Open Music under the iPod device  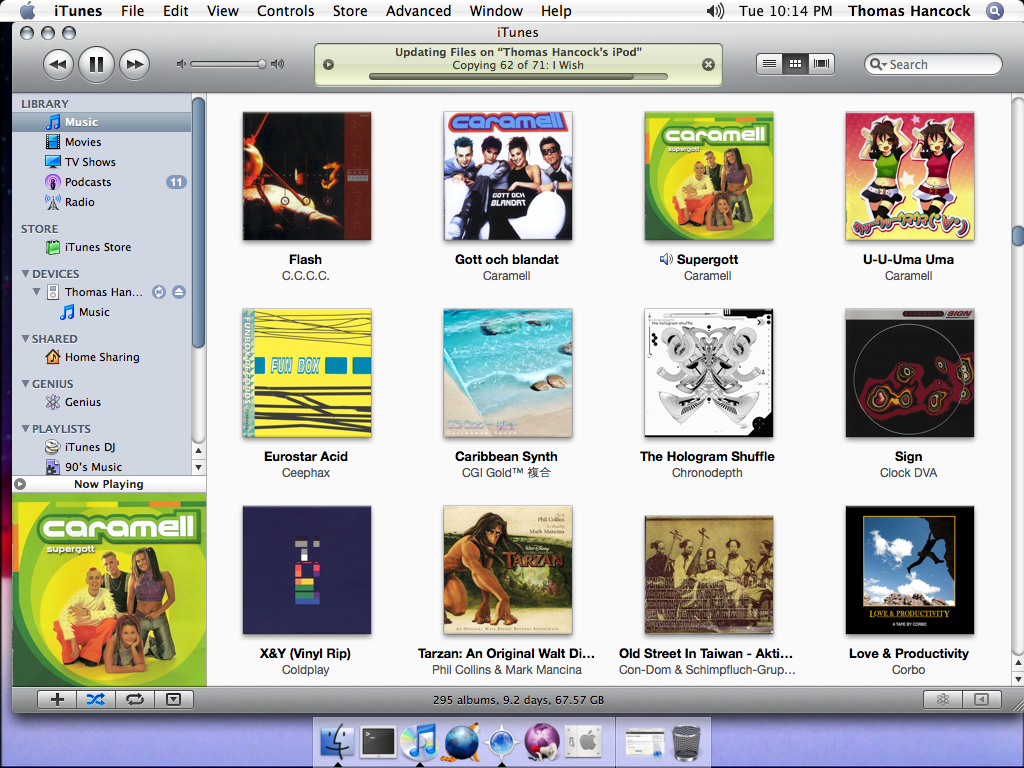click(x=102, y=312)
